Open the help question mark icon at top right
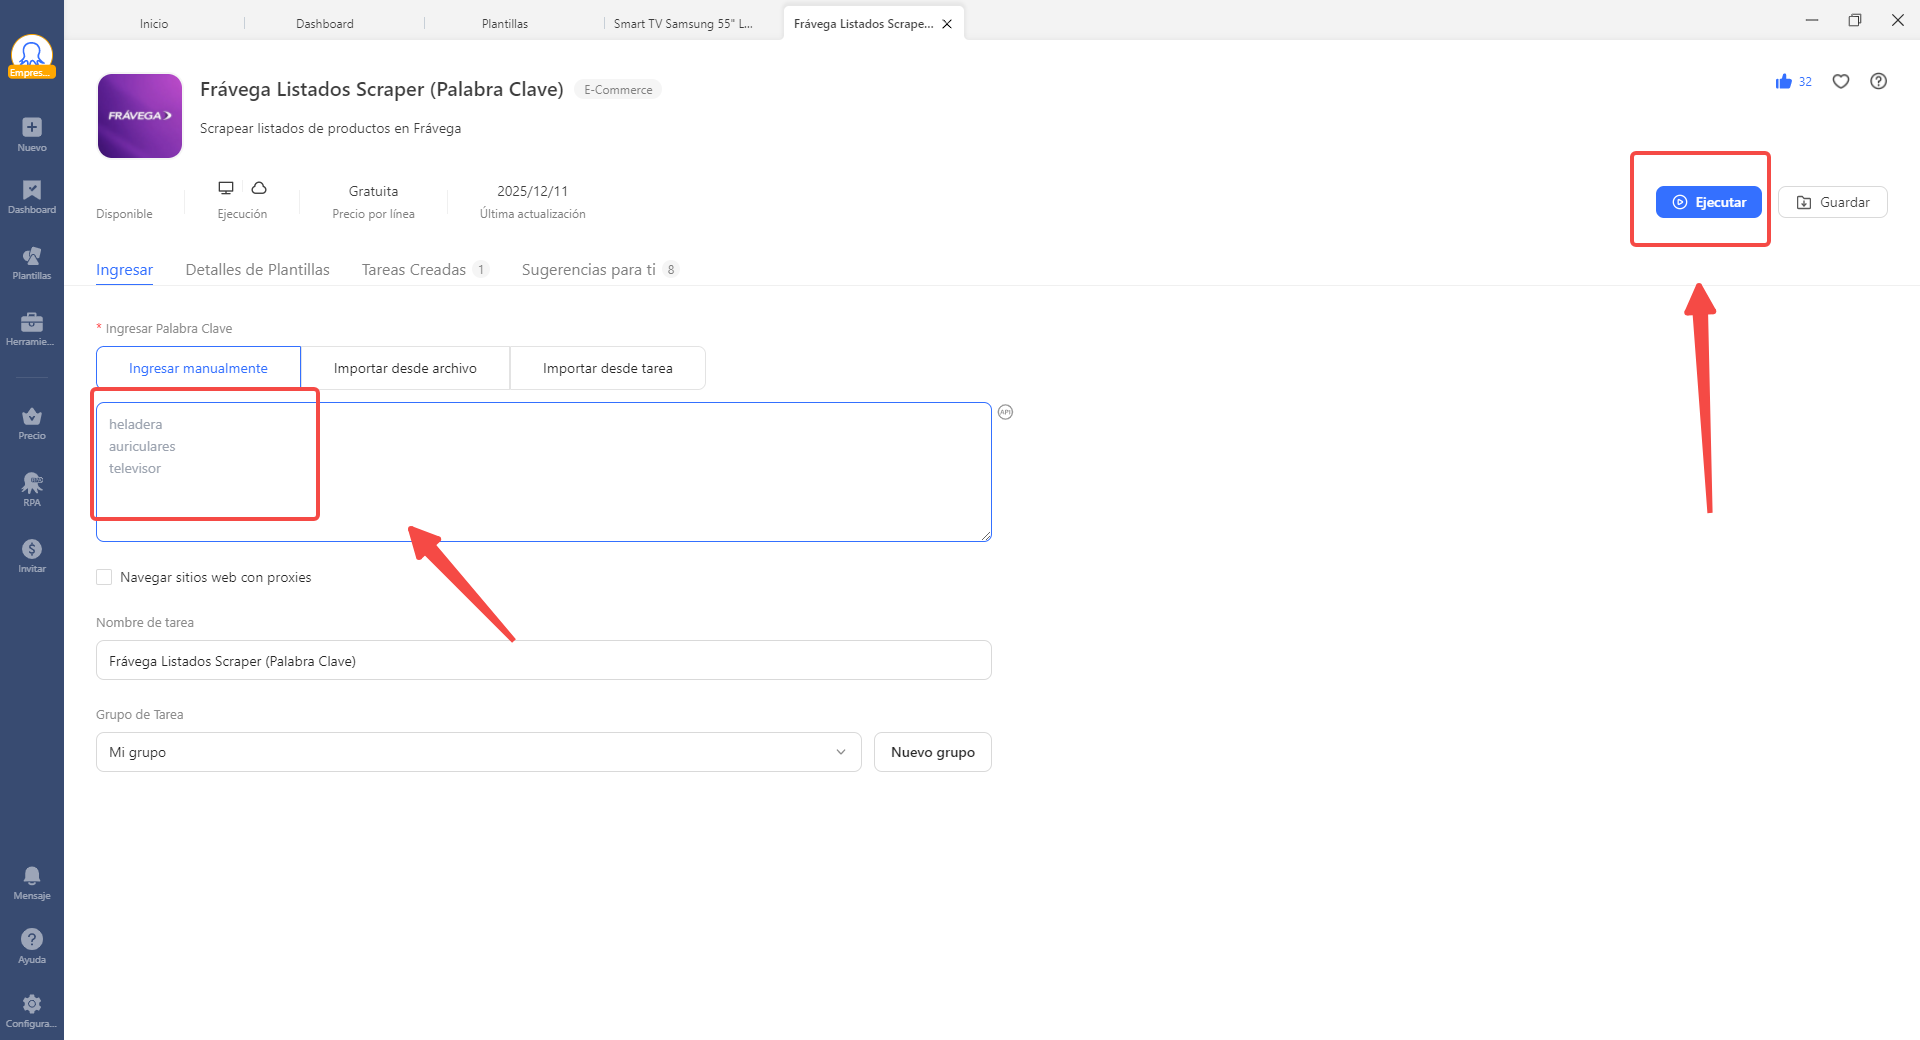The width and height of the screenshot is (1920, 1040). tap(1879, 82)
